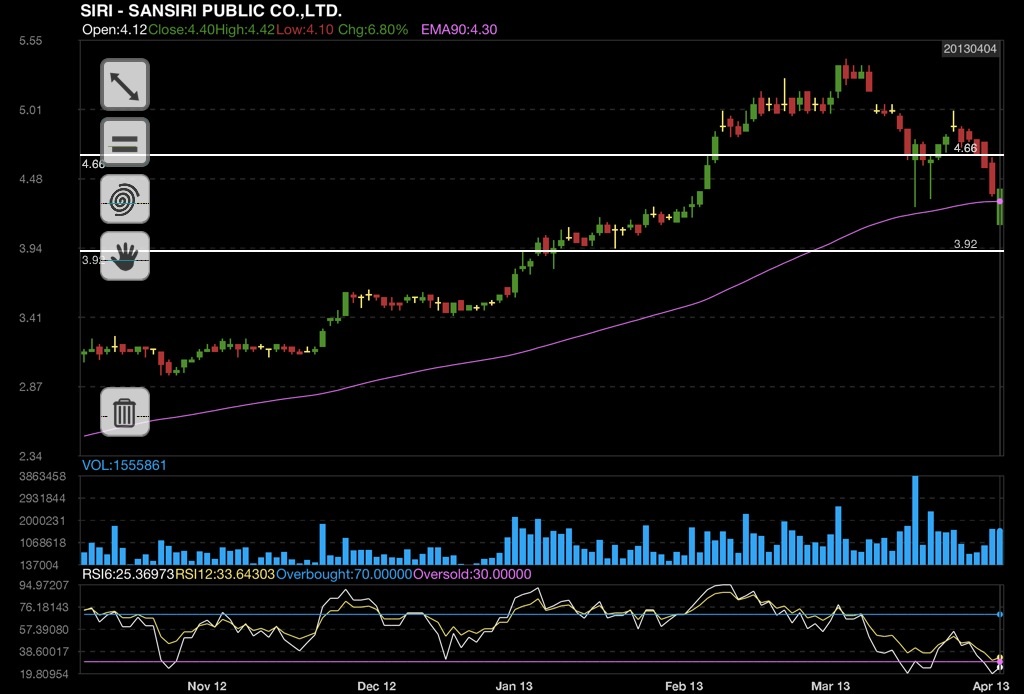
Task: Click the Oversold:30.00000 label
Action: pyautogui.click(x=473, y=575)
